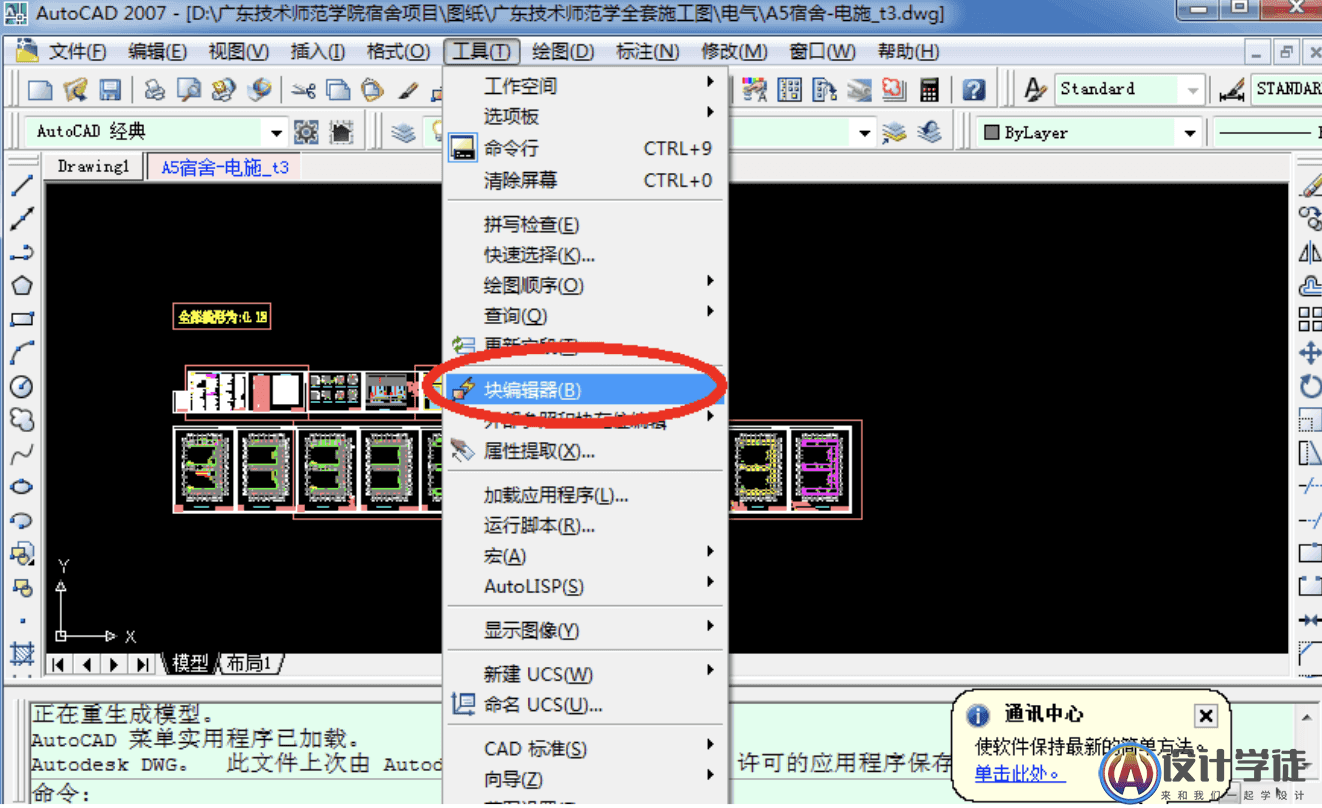This screenshot has height=808, width=1322.
Task: Choose 块编辑器(B) from the menu
Action: (x=585, y=390)
